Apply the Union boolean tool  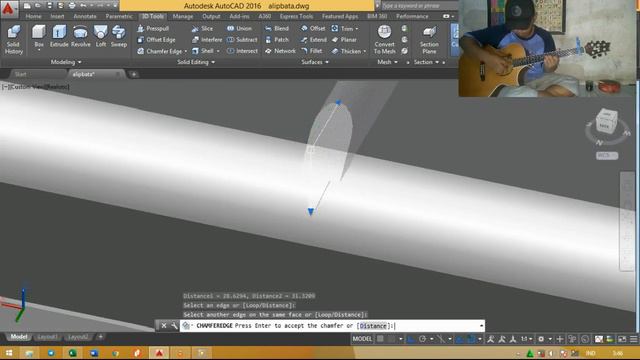point(240,29)
